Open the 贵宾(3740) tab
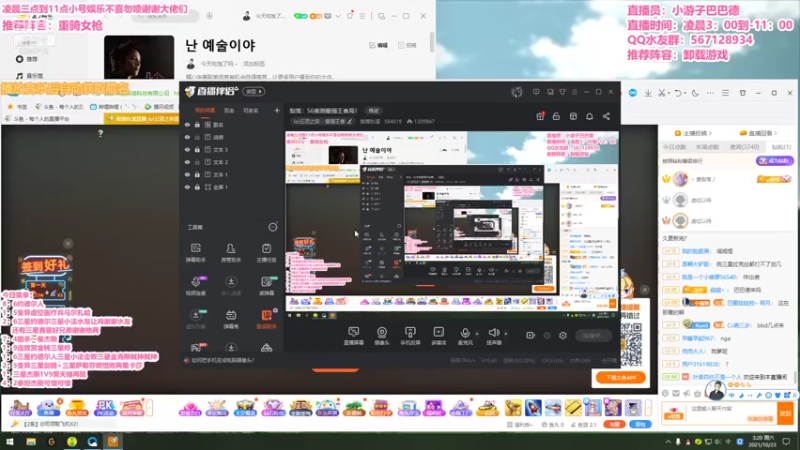Viewport: 800px width, 450px height. 744,147
